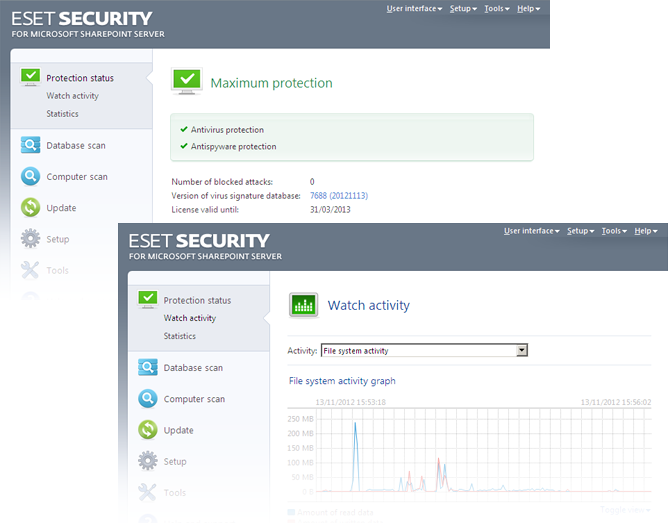Click Maximum protection large monitor icon
The width and height of the screenshot is (668, 523).
click(x=187, y=81)
